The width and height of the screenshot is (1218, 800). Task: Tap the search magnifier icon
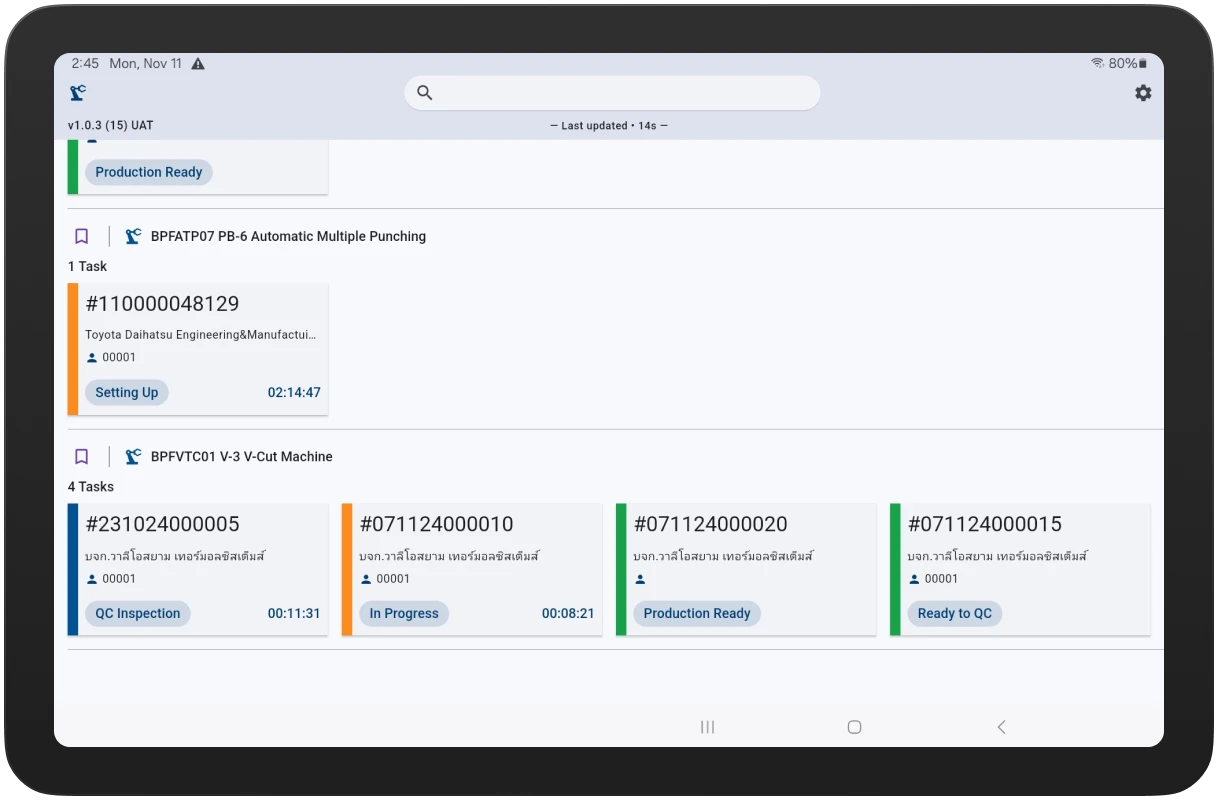(x=425, y=93)
